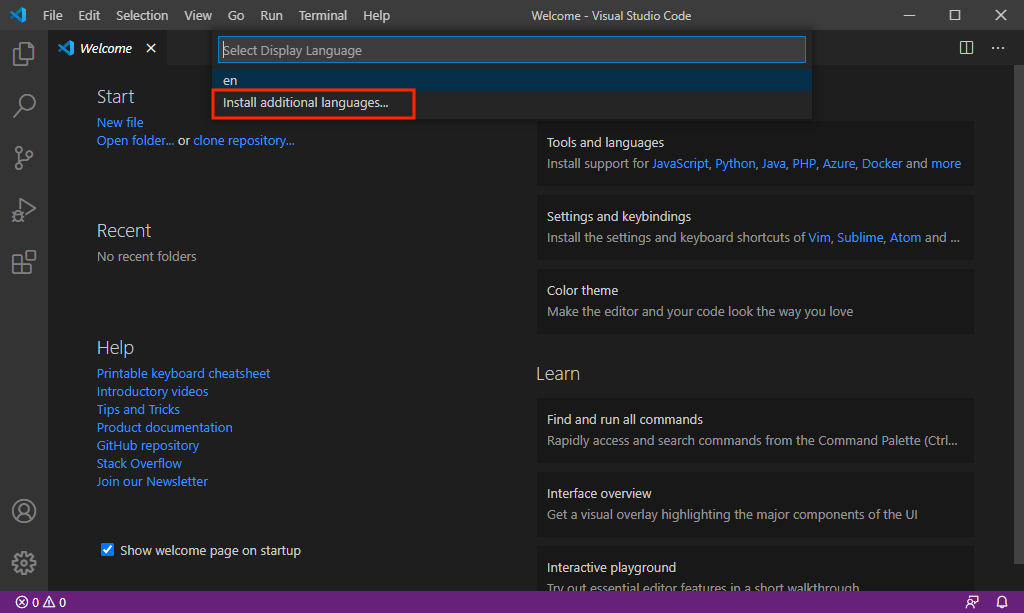Click the Select Display Language input field
The width and height of the screenshot is (1024, 613).
tap(511, 50)
